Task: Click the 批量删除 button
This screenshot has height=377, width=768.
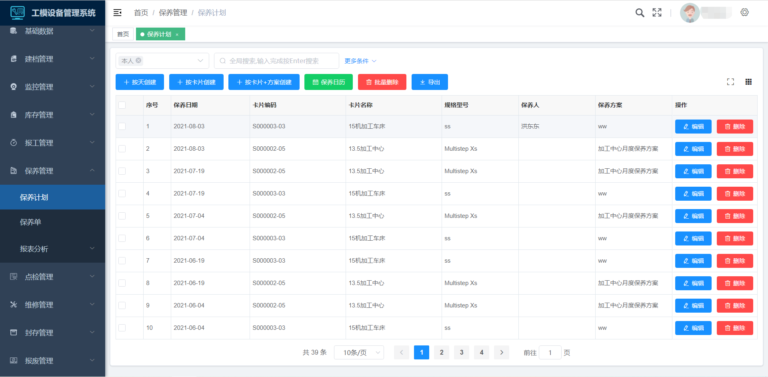Action: pyautogui.click(x=382, y=82)
